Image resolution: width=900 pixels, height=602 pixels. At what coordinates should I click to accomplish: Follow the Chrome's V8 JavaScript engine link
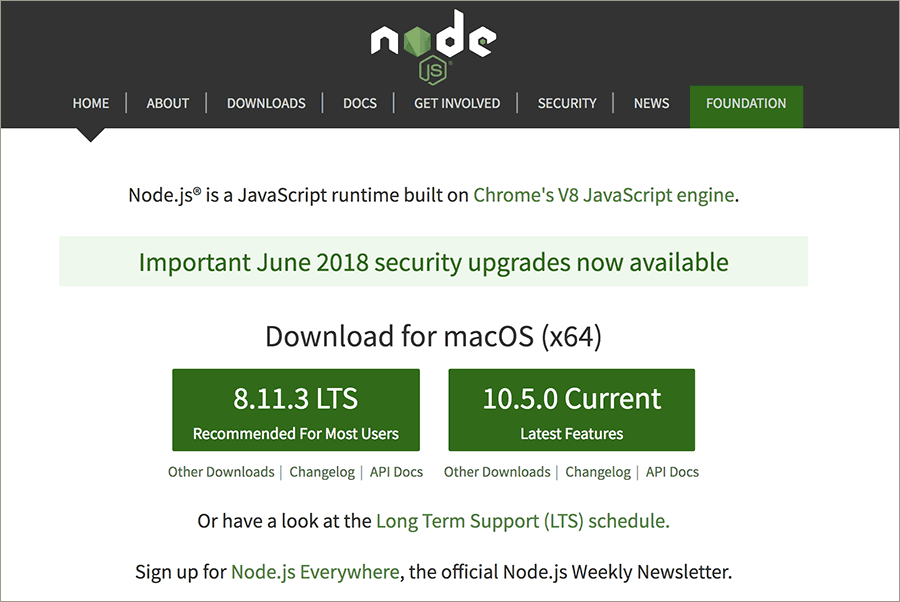tap(604, 195)
